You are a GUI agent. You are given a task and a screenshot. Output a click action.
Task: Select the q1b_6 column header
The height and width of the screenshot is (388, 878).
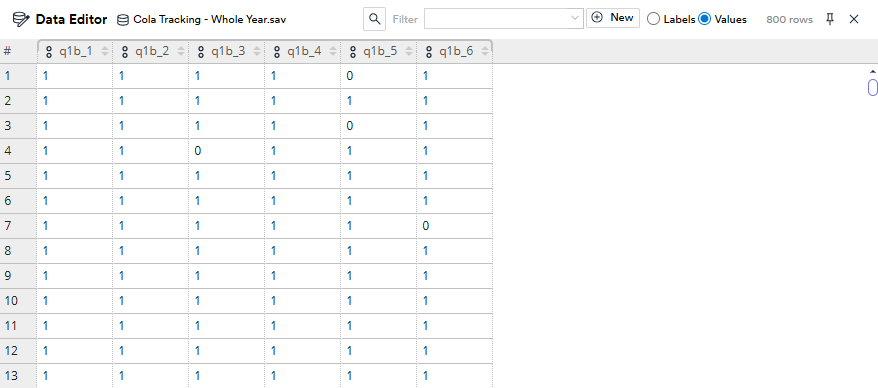coord(455,52)
